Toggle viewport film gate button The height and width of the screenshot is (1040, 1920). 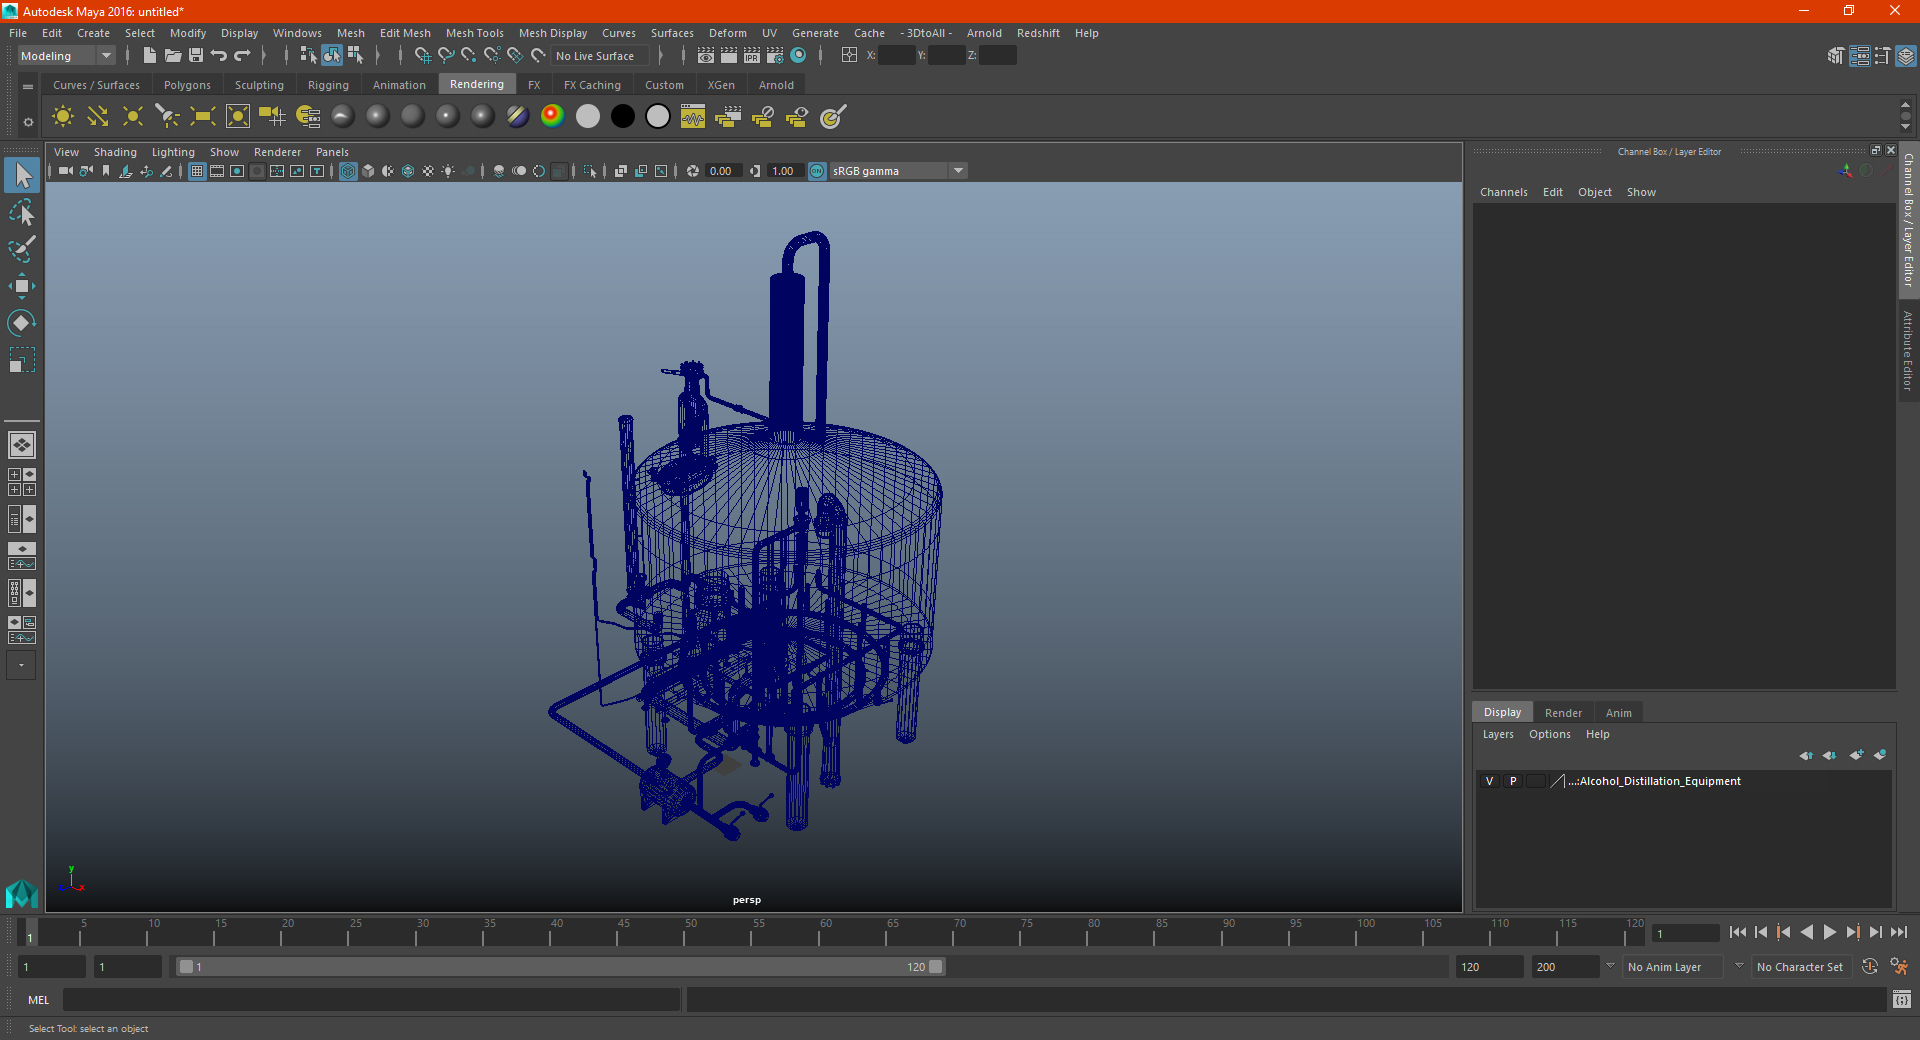[217, 171]
